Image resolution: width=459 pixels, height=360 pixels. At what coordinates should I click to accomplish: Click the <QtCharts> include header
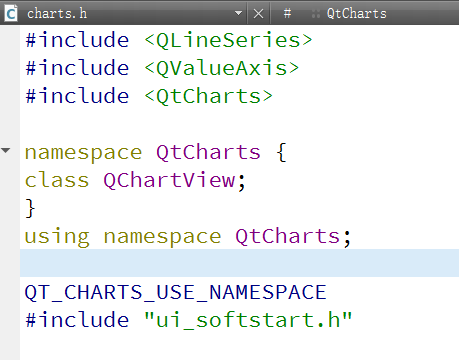click(208, 96)
